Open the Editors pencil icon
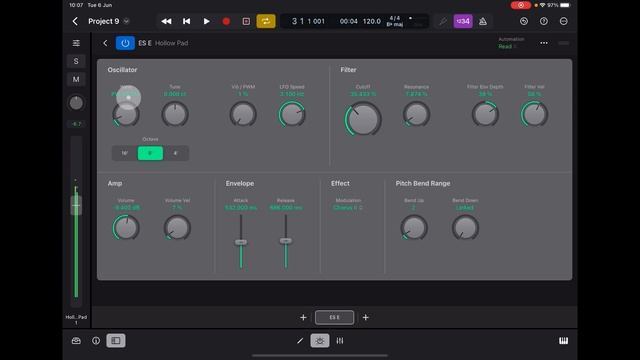The width and height of the screenshot is (640, 360). tap(300, 341)
